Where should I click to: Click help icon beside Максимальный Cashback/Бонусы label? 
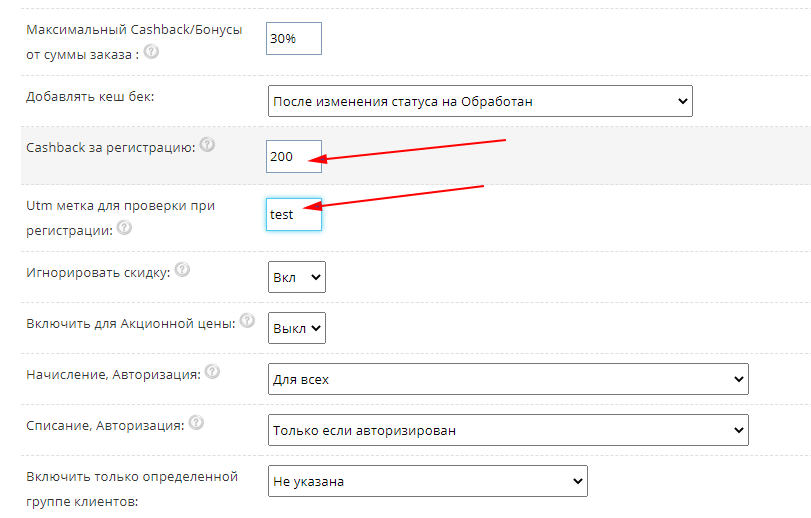click(152, 53)
